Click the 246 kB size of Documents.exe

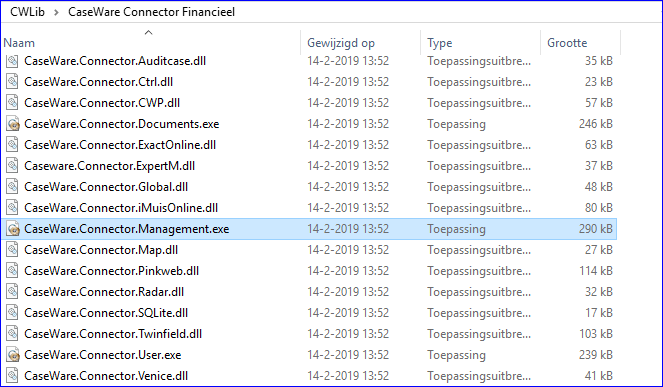coord(596,124)
